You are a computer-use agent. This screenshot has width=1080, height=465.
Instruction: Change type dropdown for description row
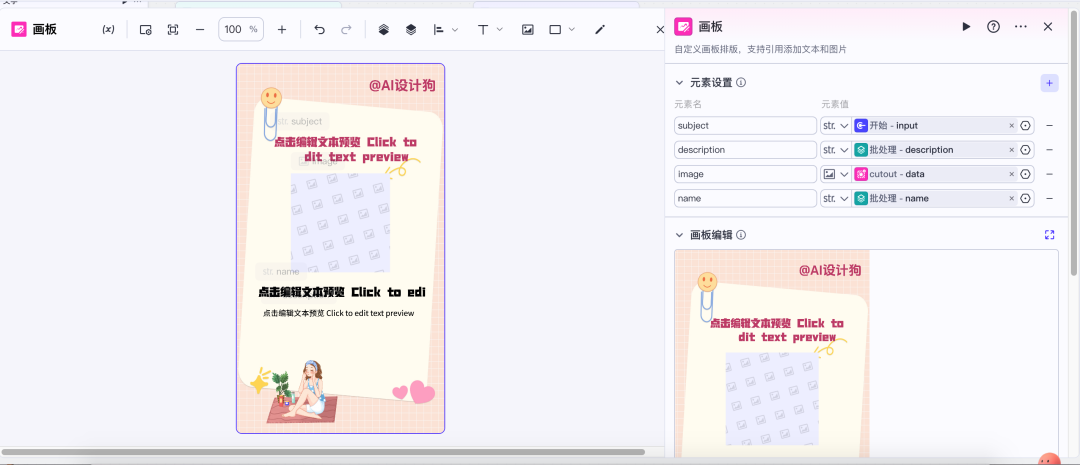click(836, 150)
